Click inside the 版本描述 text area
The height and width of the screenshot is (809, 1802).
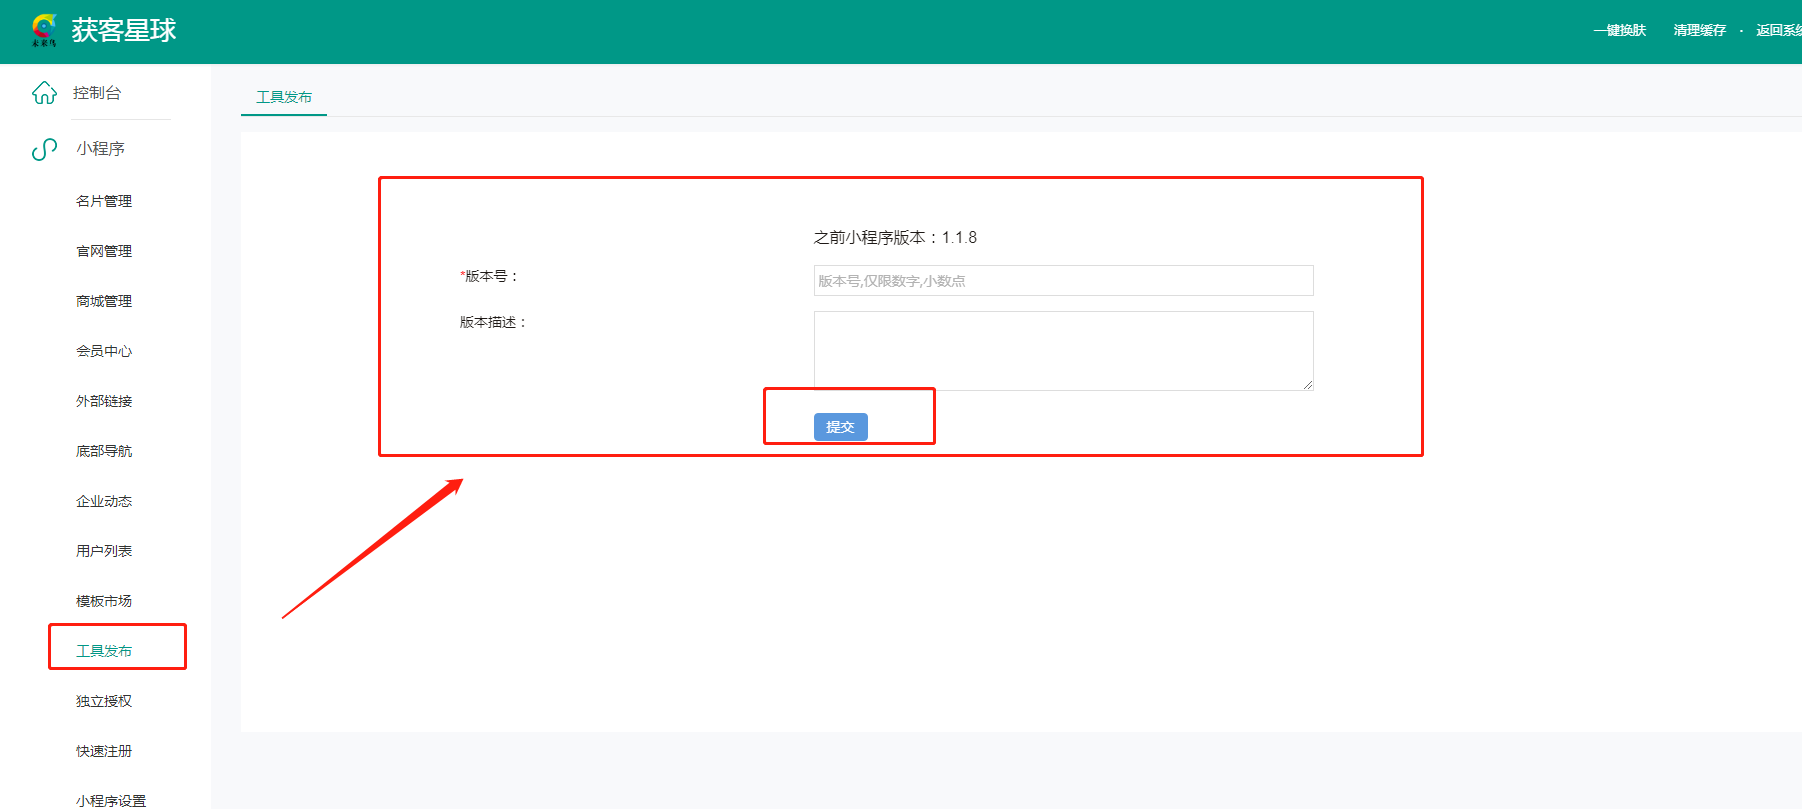click(x=1063, y=350)
